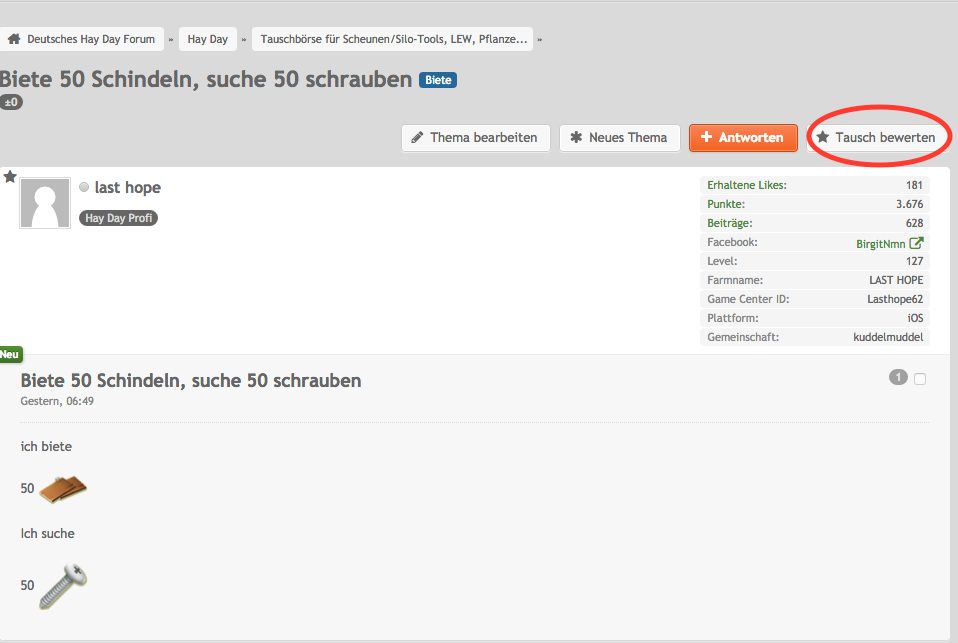This screenshot has width=958, height=643.
Task: Go to Hay Day breadcrumb
Action: coord(208,40)
